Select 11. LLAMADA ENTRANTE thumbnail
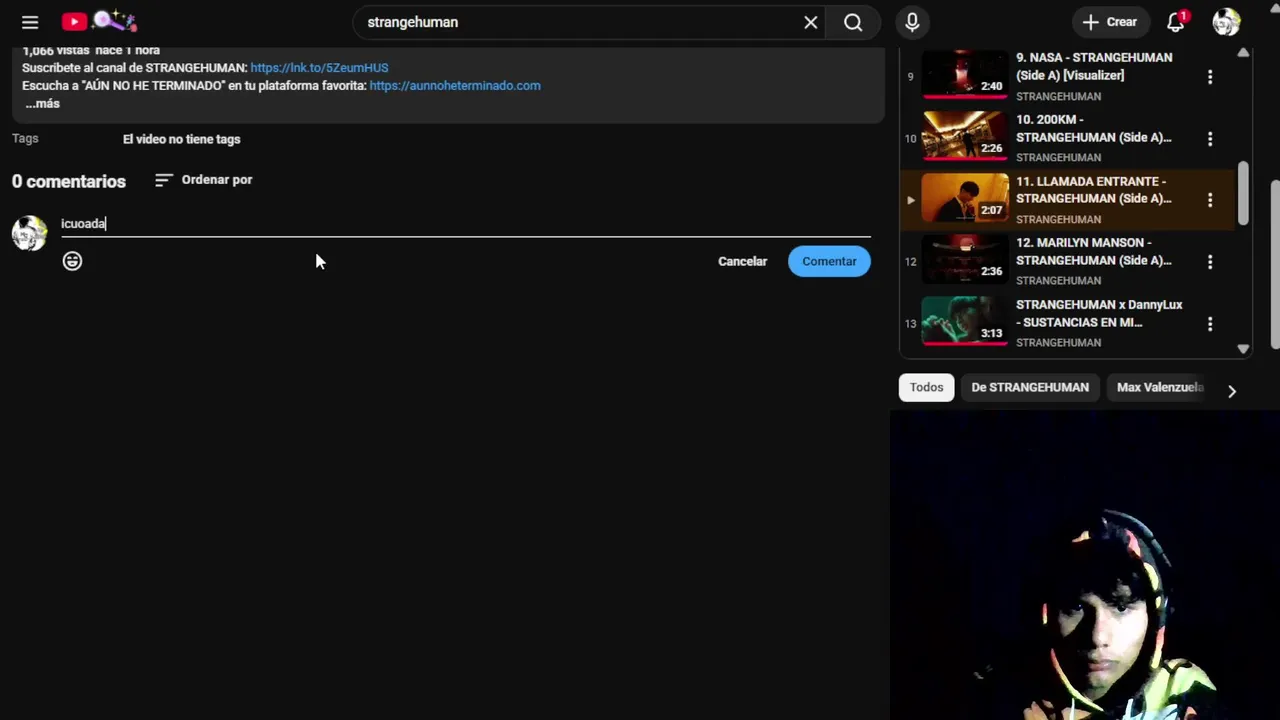 coord(965,197)
